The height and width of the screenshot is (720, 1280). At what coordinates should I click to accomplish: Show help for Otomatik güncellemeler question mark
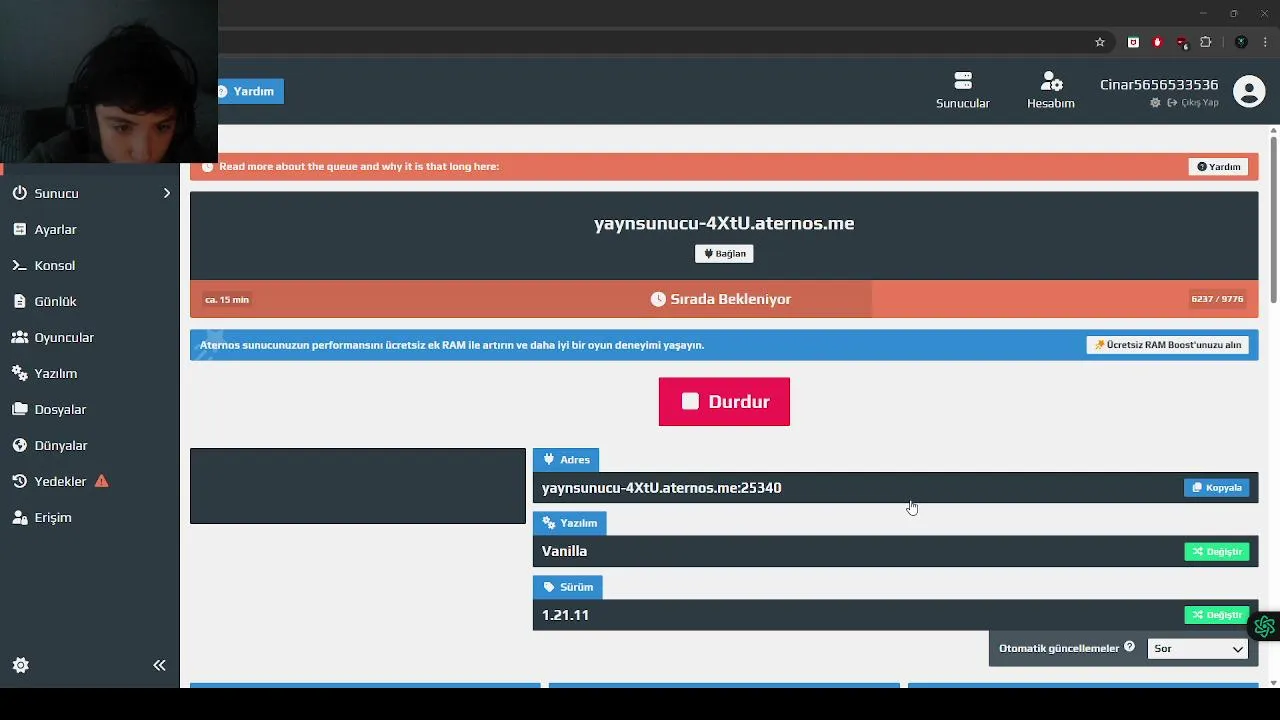point(1129,647)
